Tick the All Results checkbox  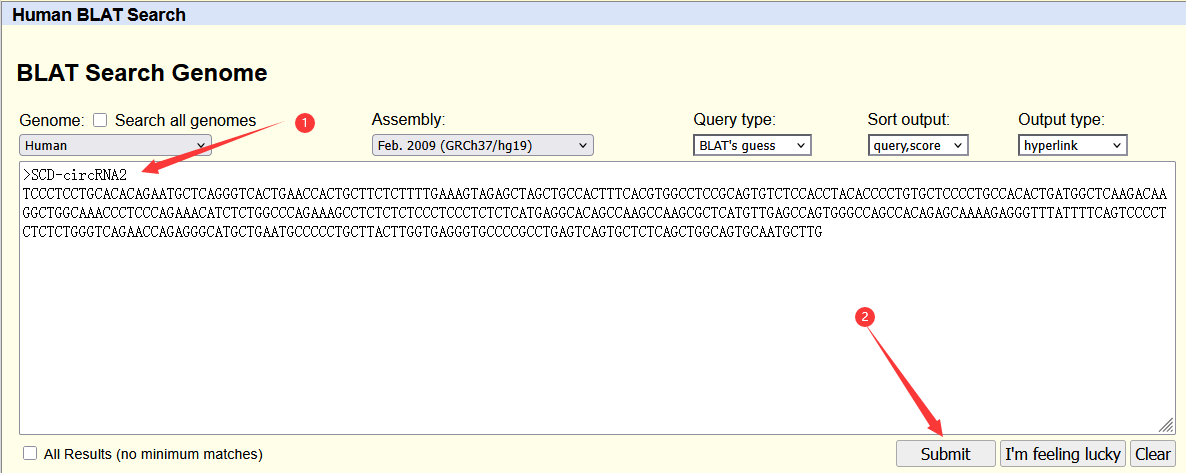click(30, 453)
